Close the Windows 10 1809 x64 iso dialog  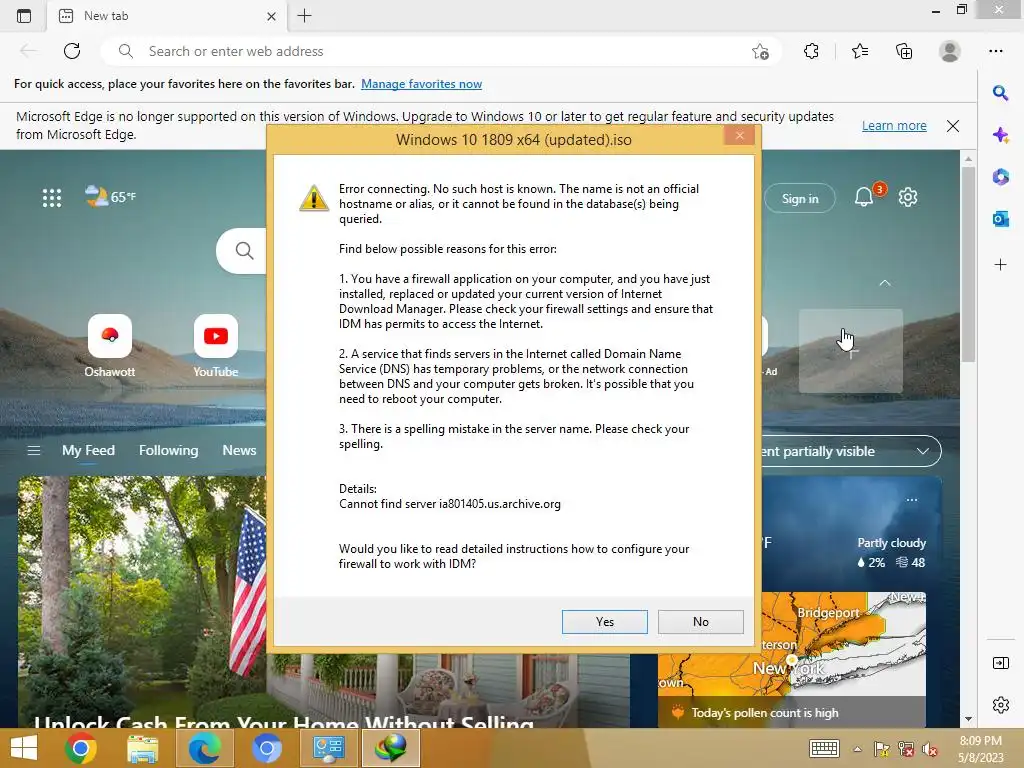point(739,135)
